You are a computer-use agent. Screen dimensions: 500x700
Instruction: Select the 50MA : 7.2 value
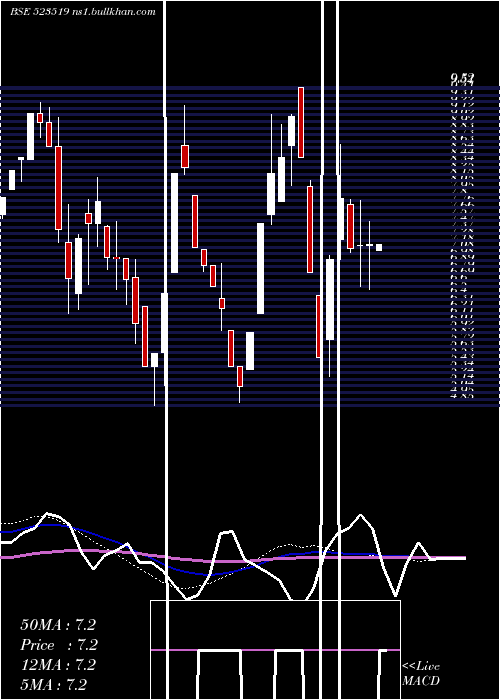[58, 625]
